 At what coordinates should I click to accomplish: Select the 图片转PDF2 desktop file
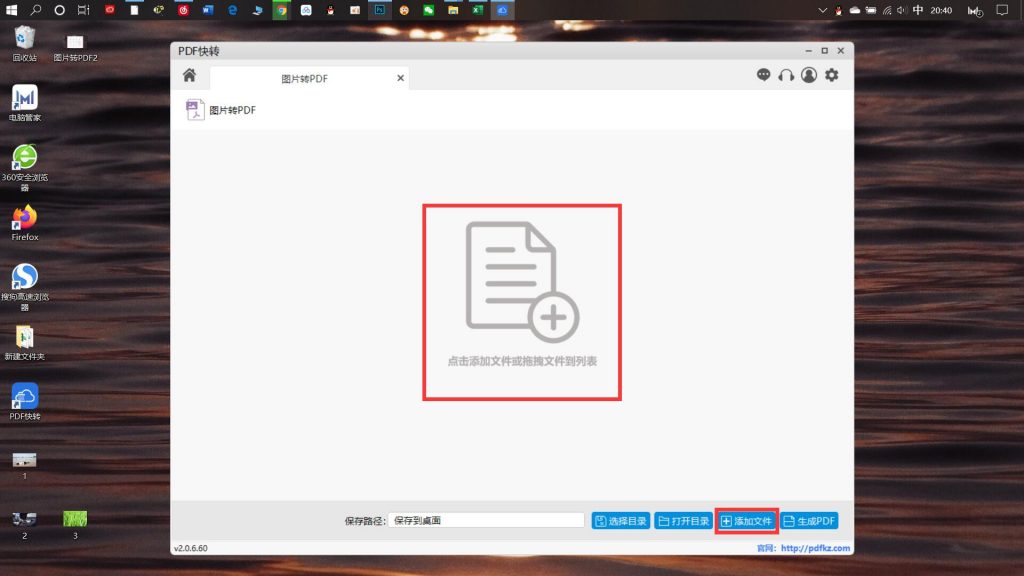click(x=75, y=48)
